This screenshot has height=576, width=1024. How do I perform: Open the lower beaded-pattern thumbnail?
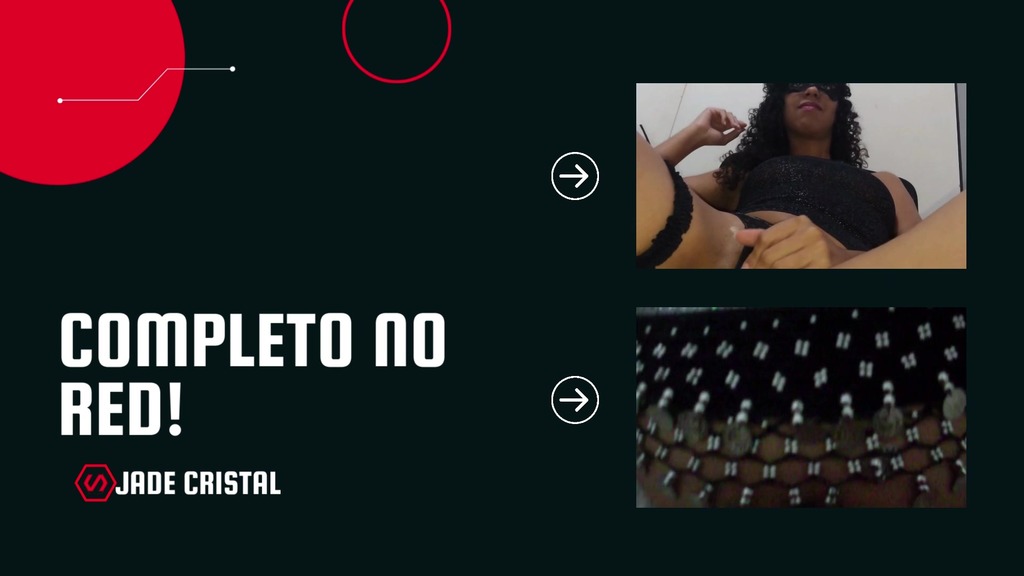pos(801,408)
